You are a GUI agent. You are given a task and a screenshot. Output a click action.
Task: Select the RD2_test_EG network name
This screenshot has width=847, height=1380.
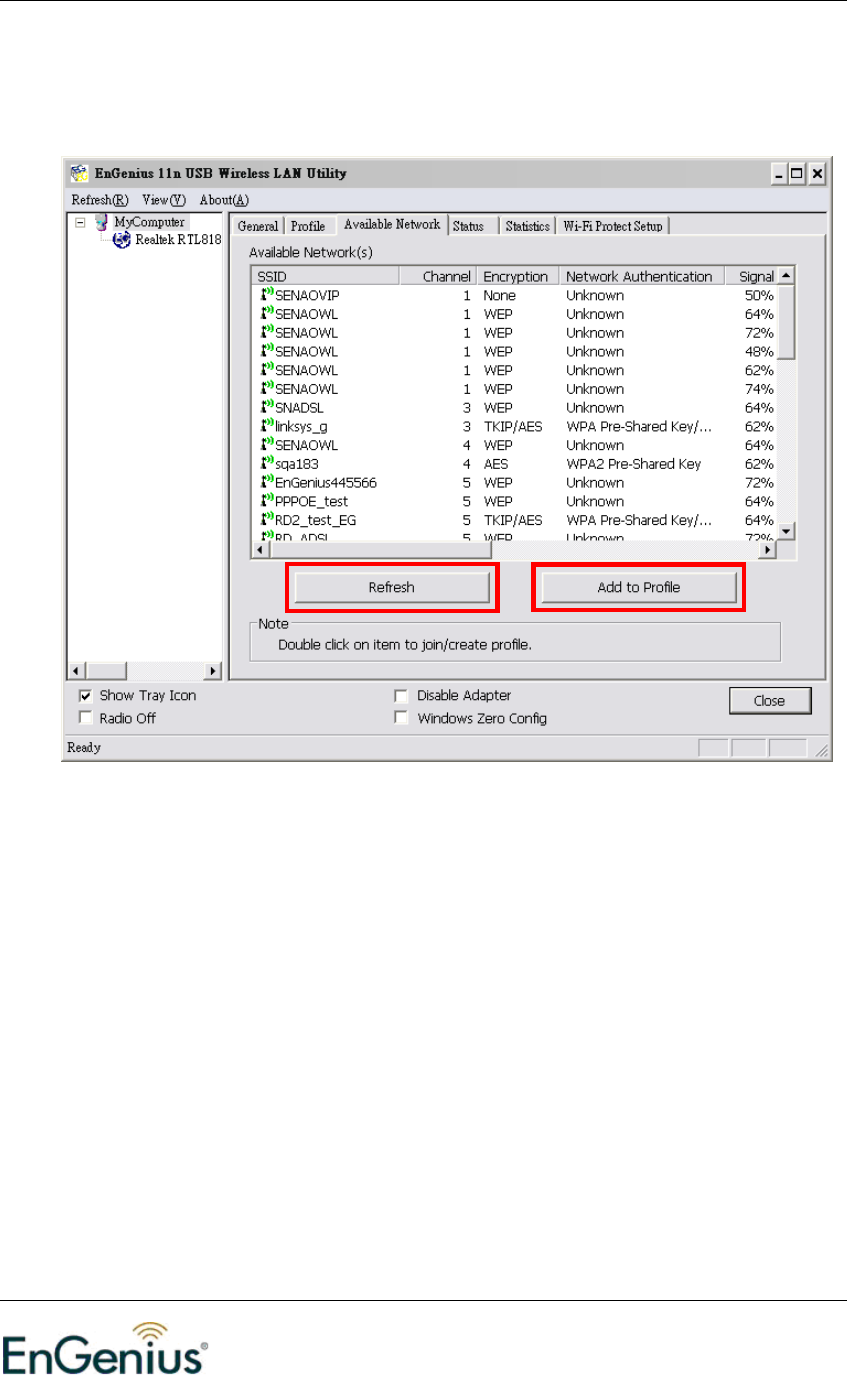pyautogui.click(x=315, y=520)
